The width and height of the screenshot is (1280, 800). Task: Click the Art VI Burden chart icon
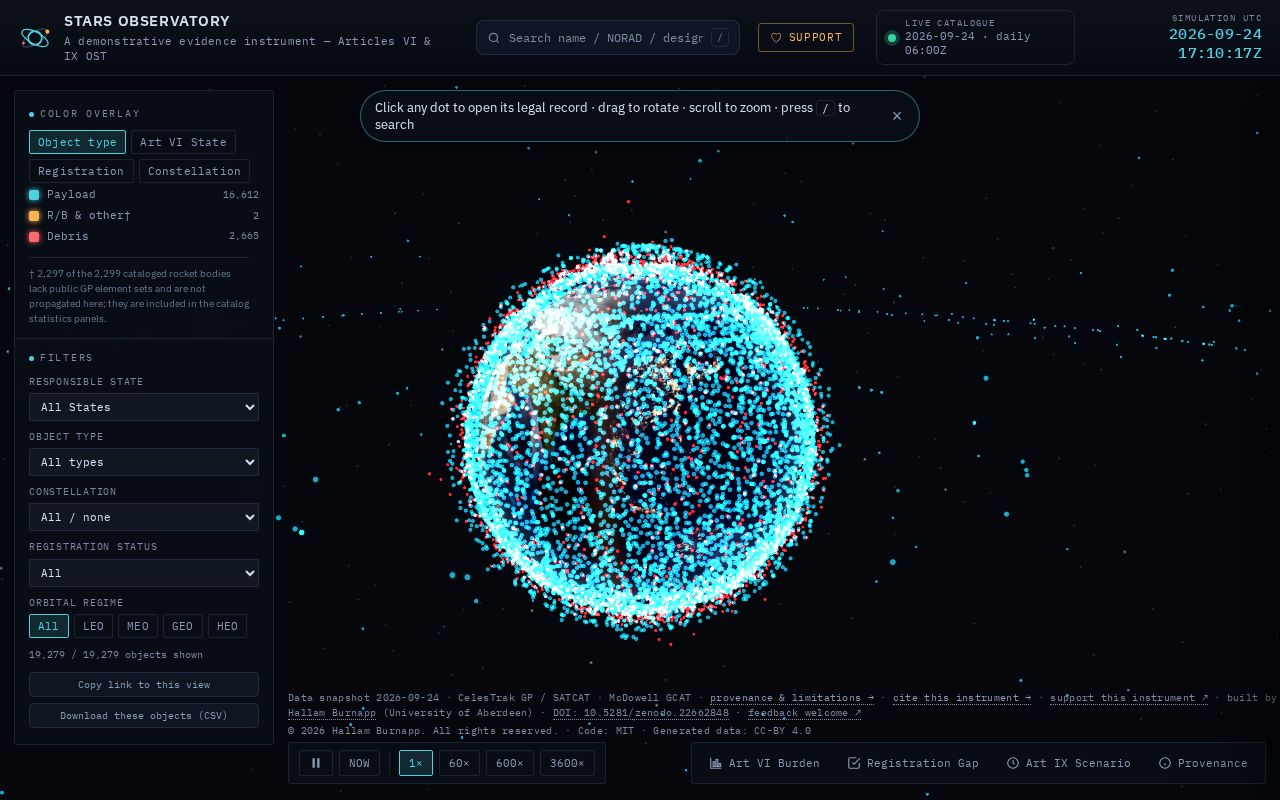[x=716, y=763]
